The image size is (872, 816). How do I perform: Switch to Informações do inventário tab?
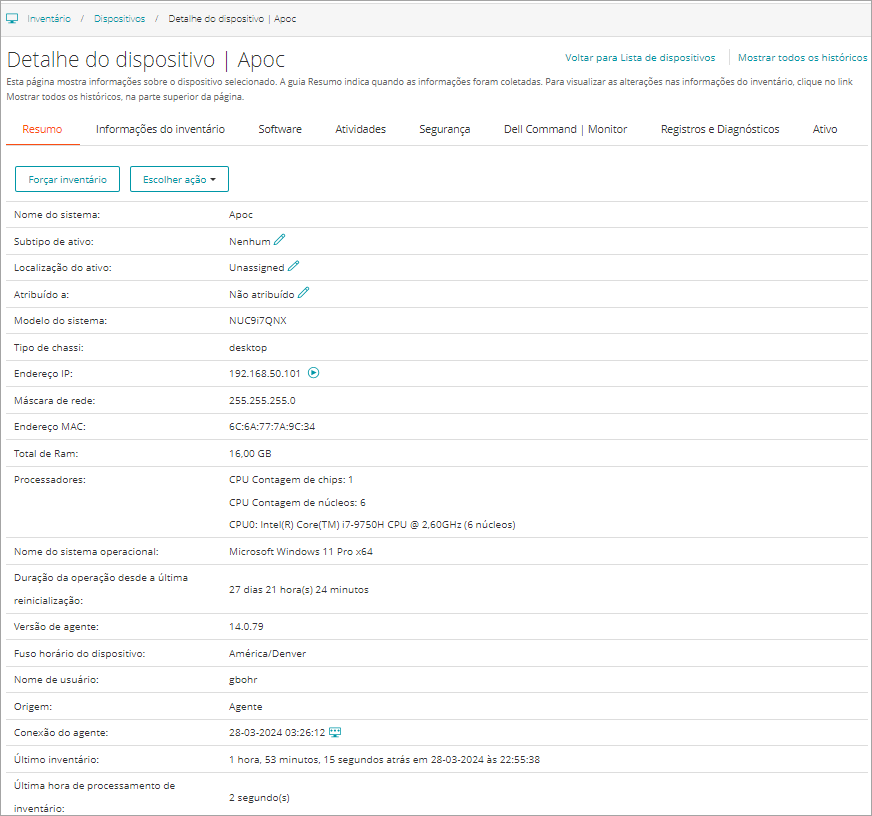[160, 129]
